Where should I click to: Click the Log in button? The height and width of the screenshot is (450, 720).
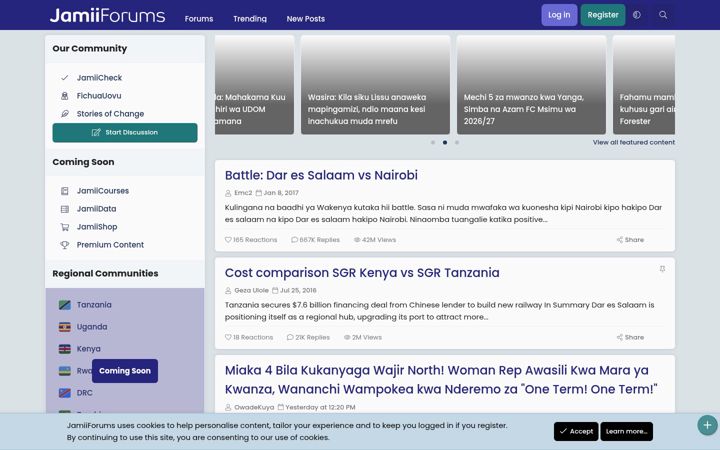coord(559,15)
